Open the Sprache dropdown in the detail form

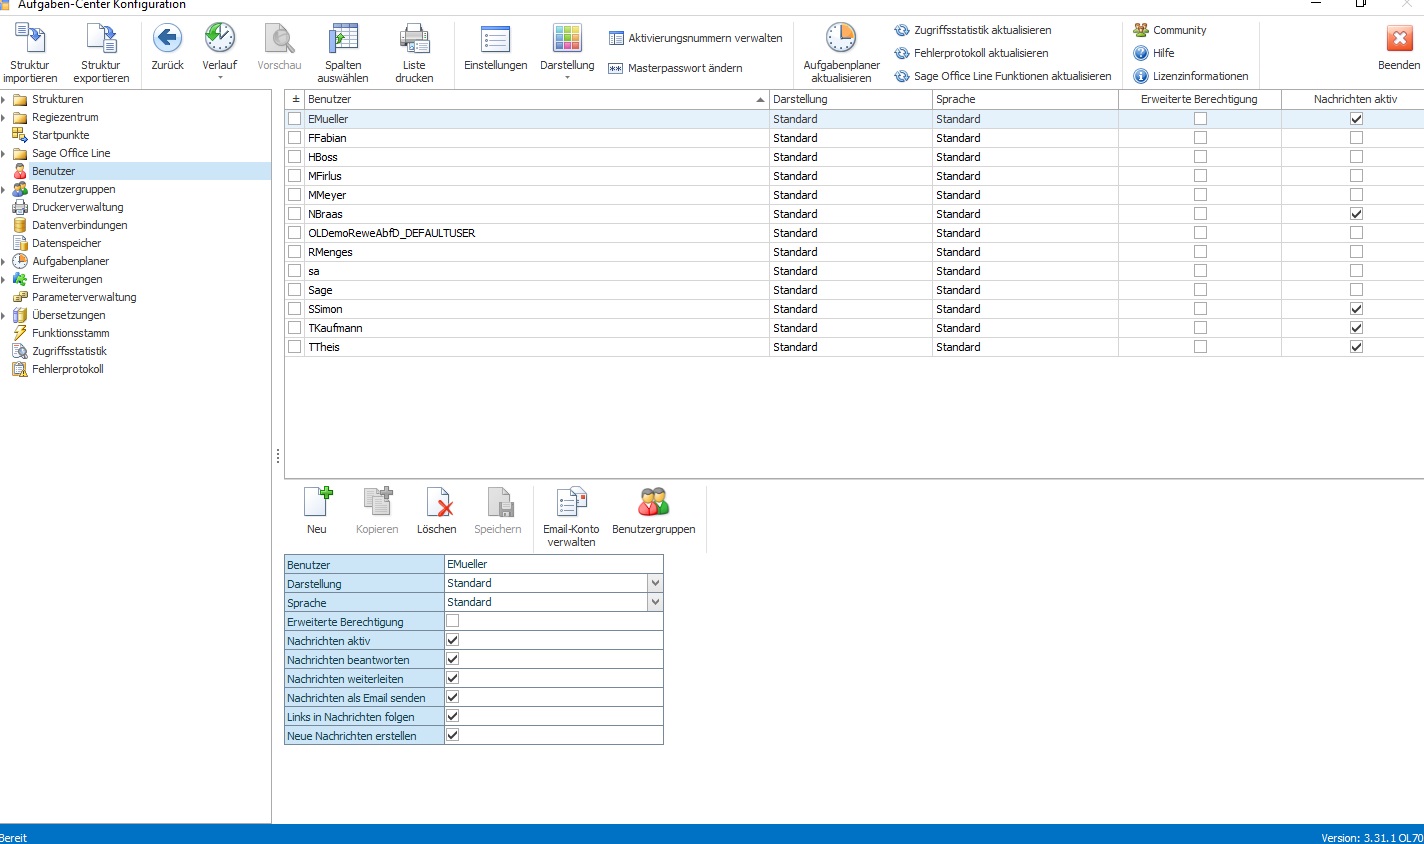(655, 603)
